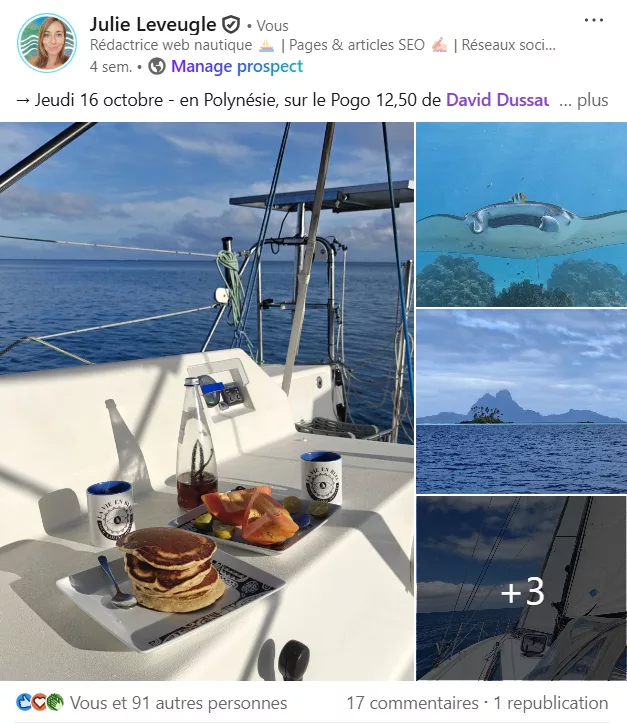Show the +3 additional photos
This screenshot has height=725, width=627.
[522, 589]
